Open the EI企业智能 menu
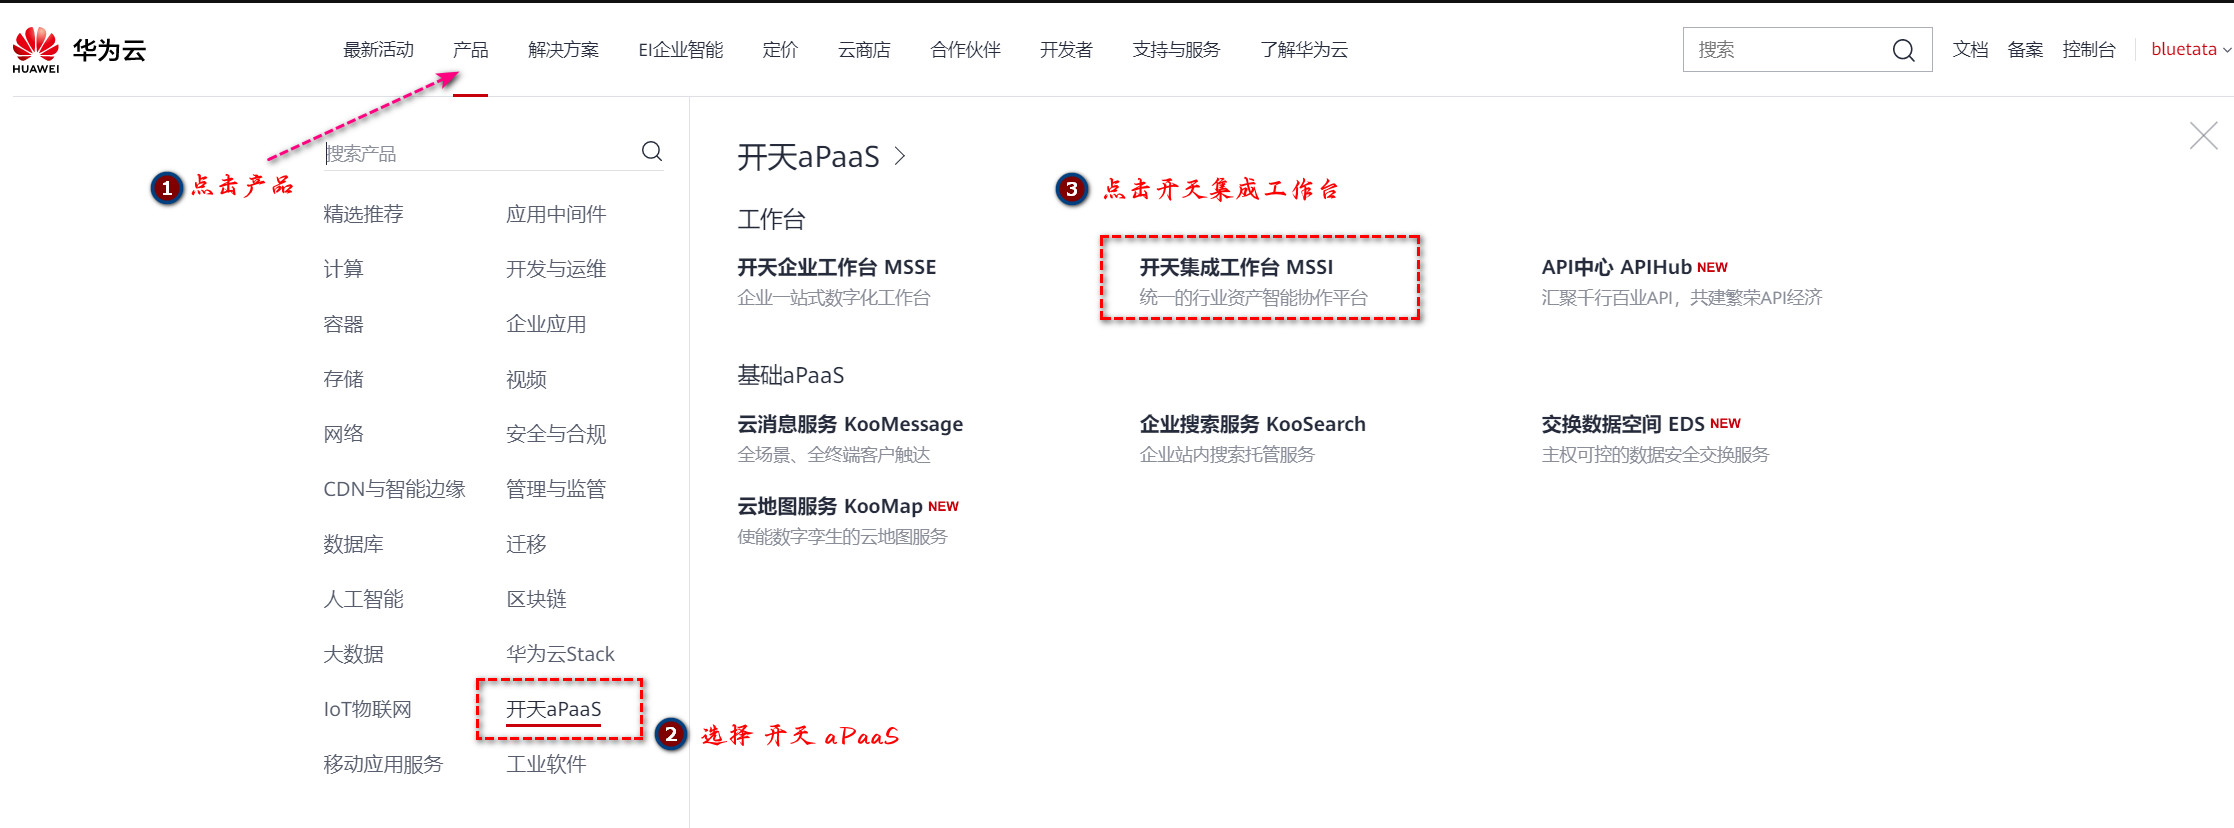Viewport: 2234px width, 828px height. point(680,49)
